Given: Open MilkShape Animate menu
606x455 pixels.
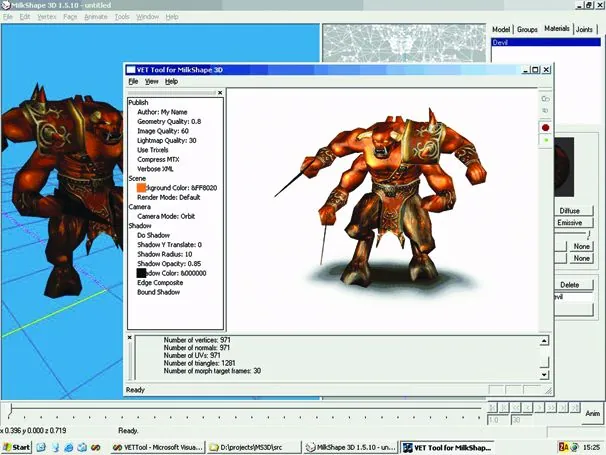Looking at the screenshot, I should [x=96, y=17].
